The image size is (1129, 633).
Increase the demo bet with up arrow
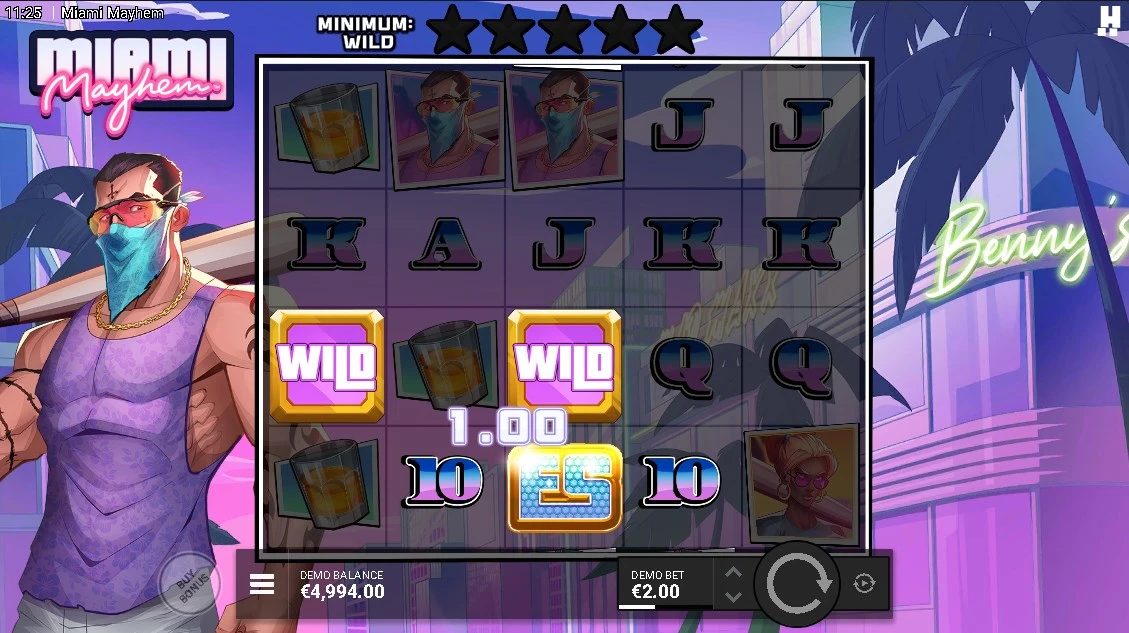pos(733,573)
